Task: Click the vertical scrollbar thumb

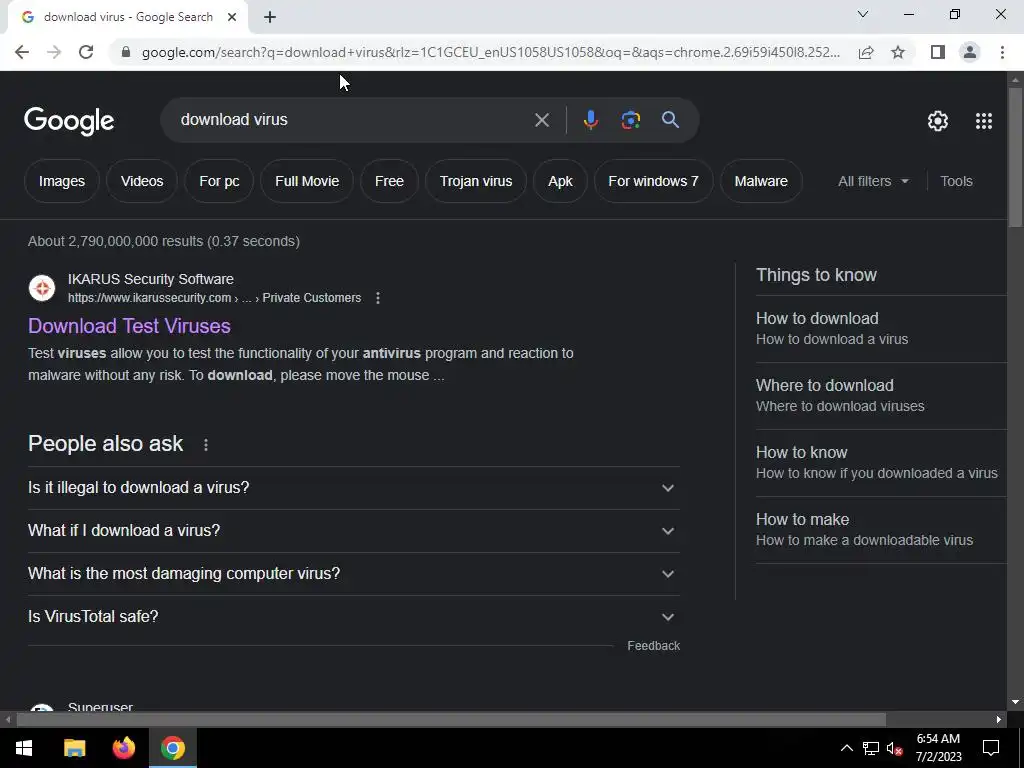Action: [1015, 157]
